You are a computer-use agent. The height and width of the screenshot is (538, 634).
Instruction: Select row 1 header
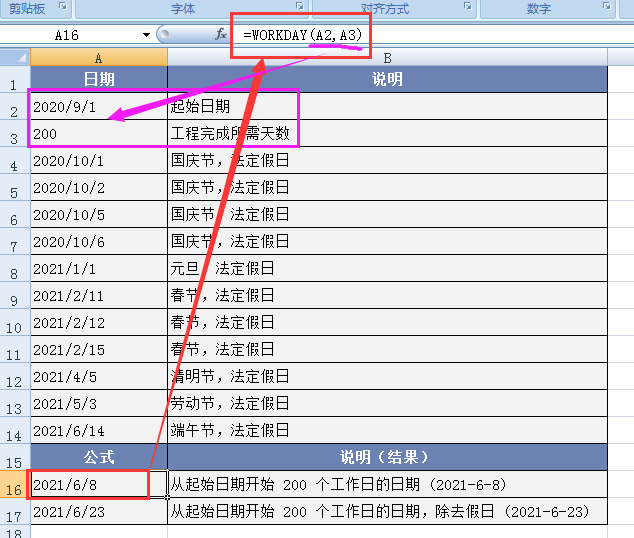(15, 80)
